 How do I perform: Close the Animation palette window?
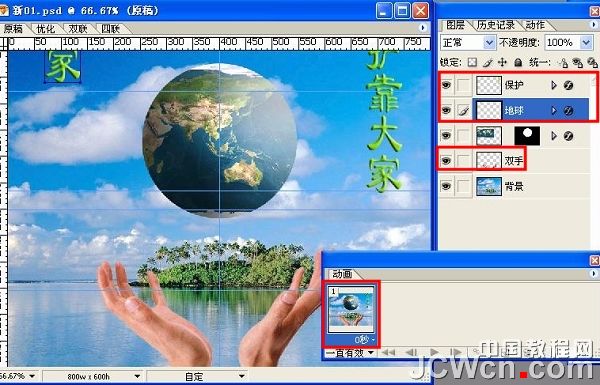pos(595,261)
